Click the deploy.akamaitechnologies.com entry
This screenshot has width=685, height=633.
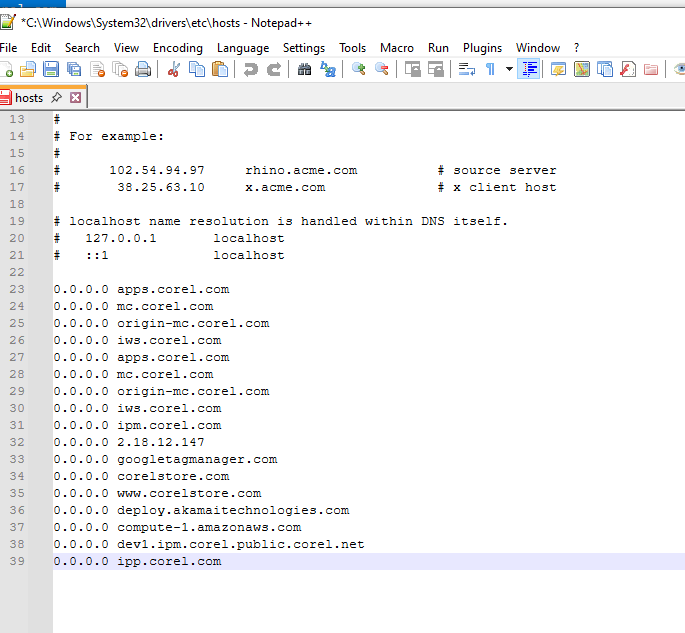tap(233, 510)
